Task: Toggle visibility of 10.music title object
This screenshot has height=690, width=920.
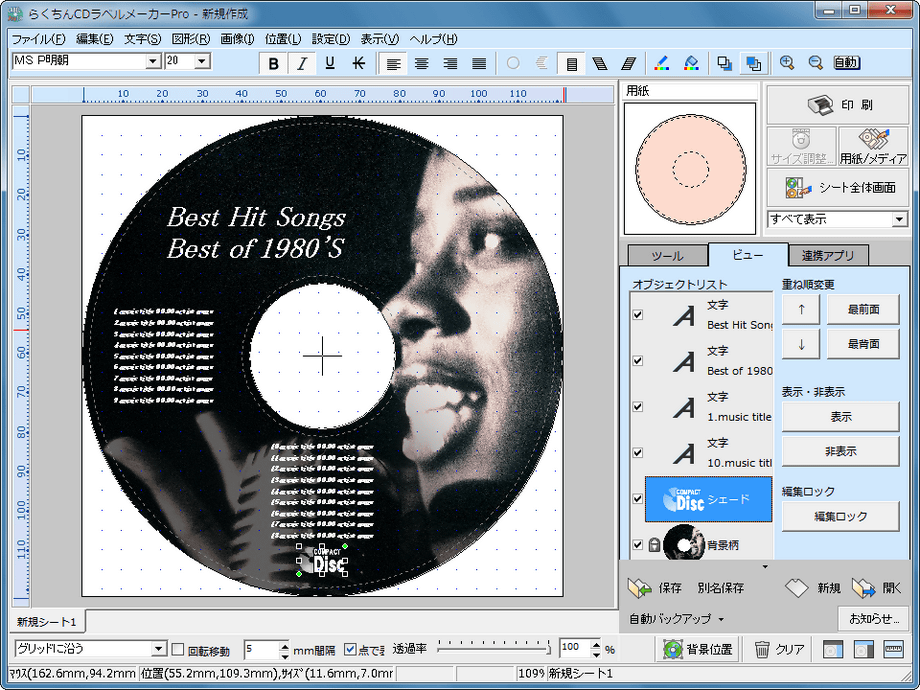Action: pyautogui.click(x=638, y=453)
